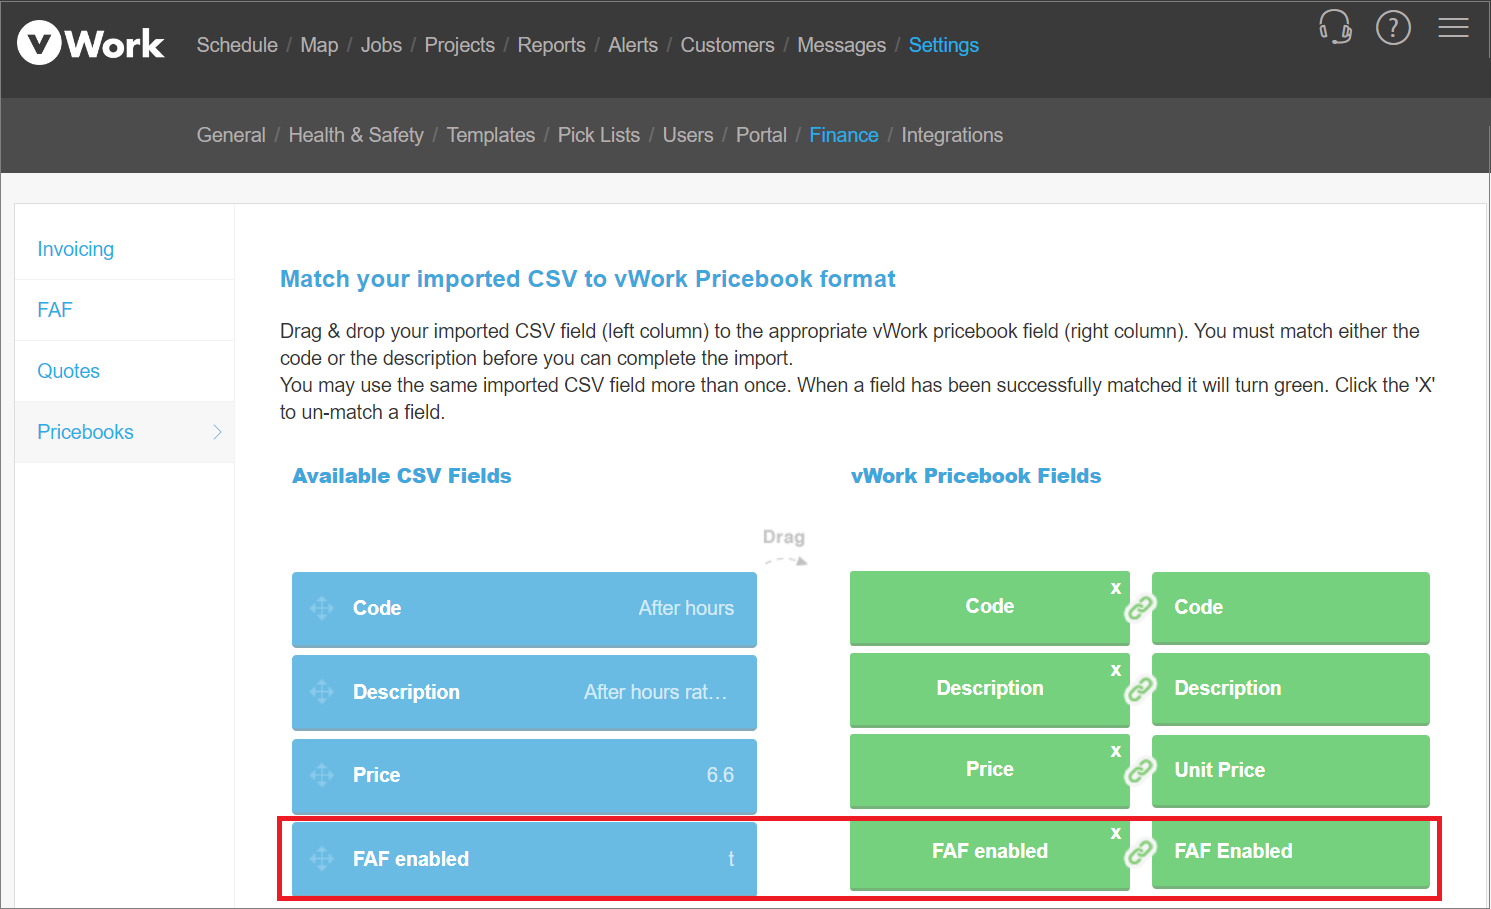Click the link icon beside FAF Enabled

tap(1140, 852)
